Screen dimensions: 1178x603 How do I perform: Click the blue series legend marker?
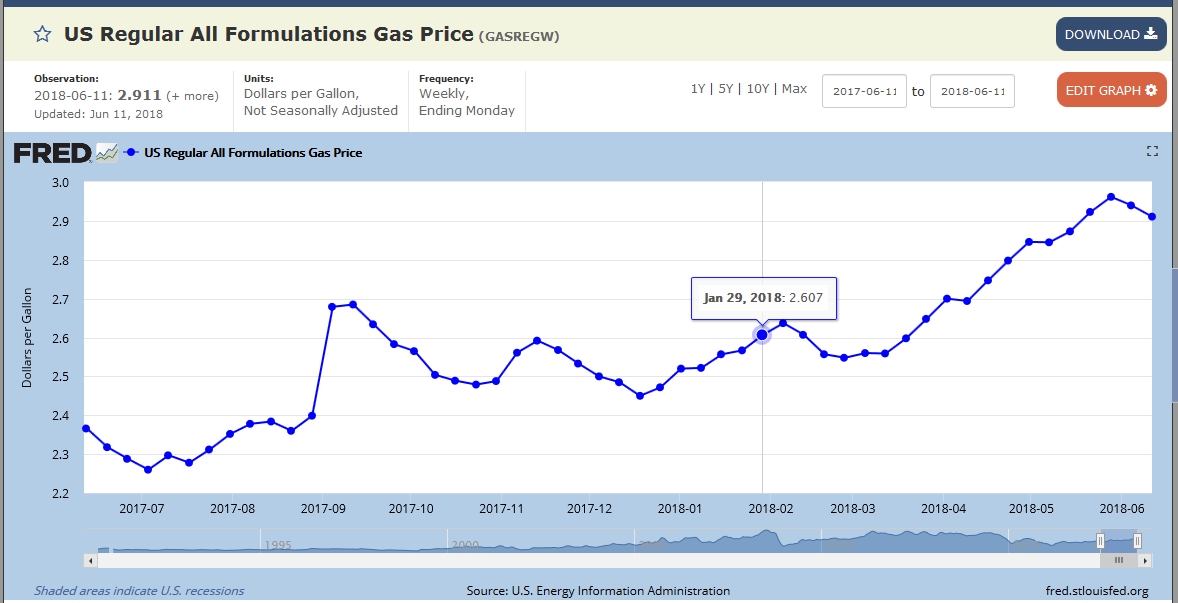(x=132, y=153)
